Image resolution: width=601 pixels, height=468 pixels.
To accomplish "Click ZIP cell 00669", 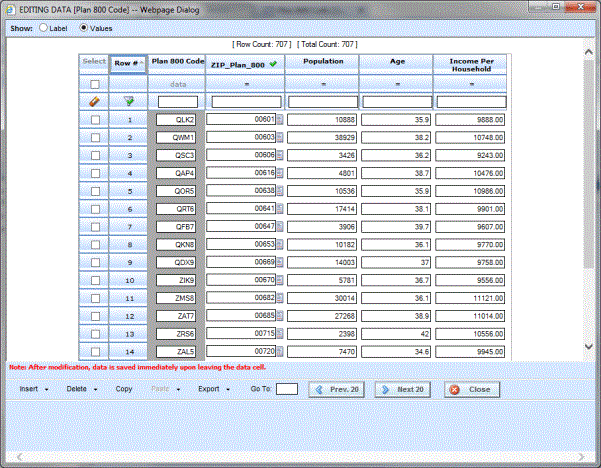I will [241, 262].
